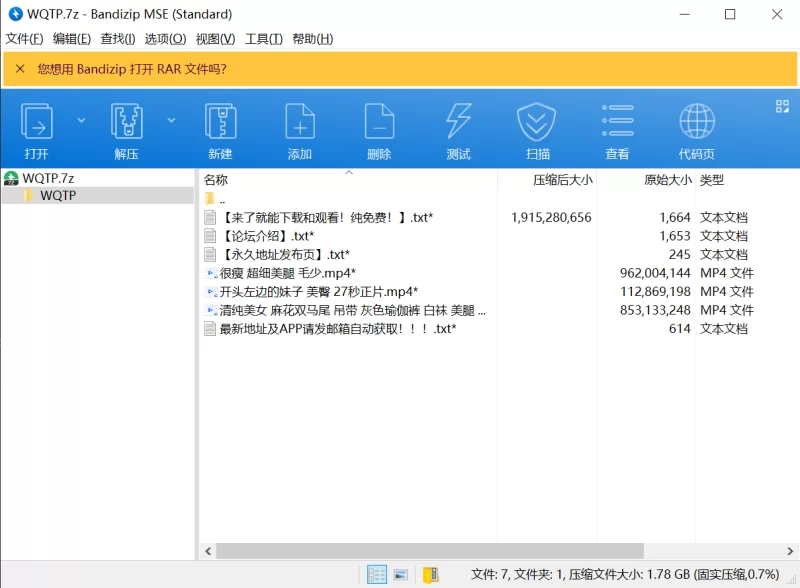Click the archive folder icon in status bar
Screen dimensions: 800x588
(x=431, y=575)
